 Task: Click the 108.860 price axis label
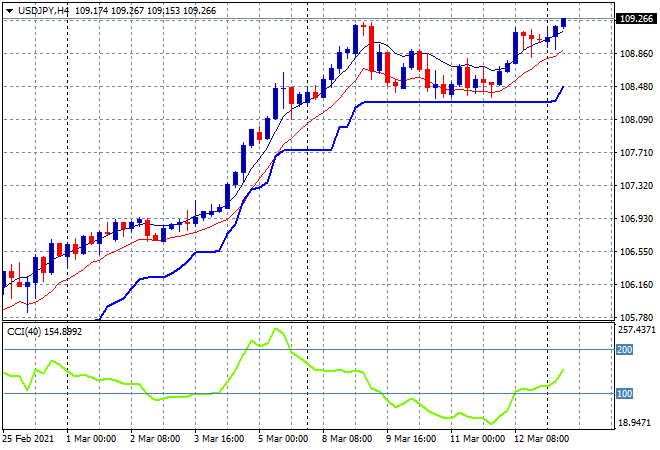636,54
